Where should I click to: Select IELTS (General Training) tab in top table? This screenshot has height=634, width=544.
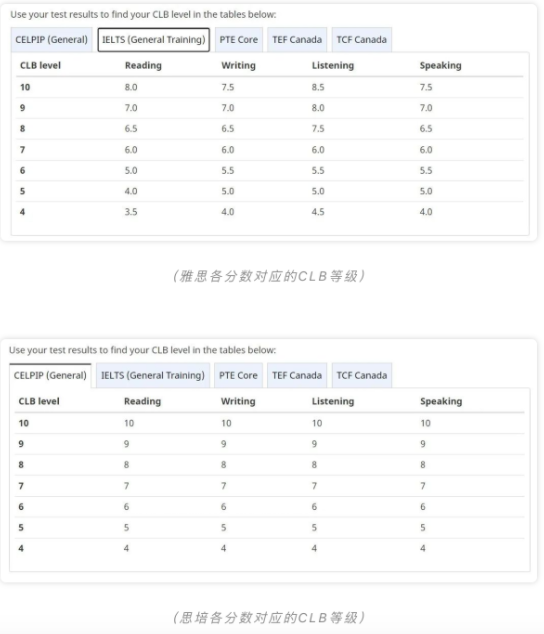click(154, 40)
